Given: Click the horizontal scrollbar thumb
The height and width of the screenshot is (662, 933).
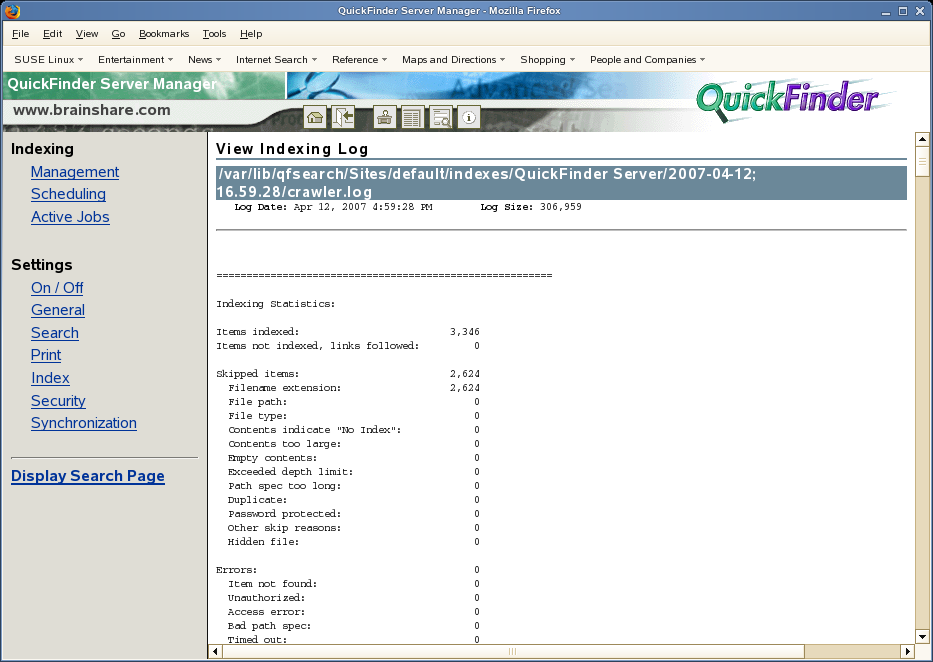Looking at the screenshot, I should [x=514, y=651].
